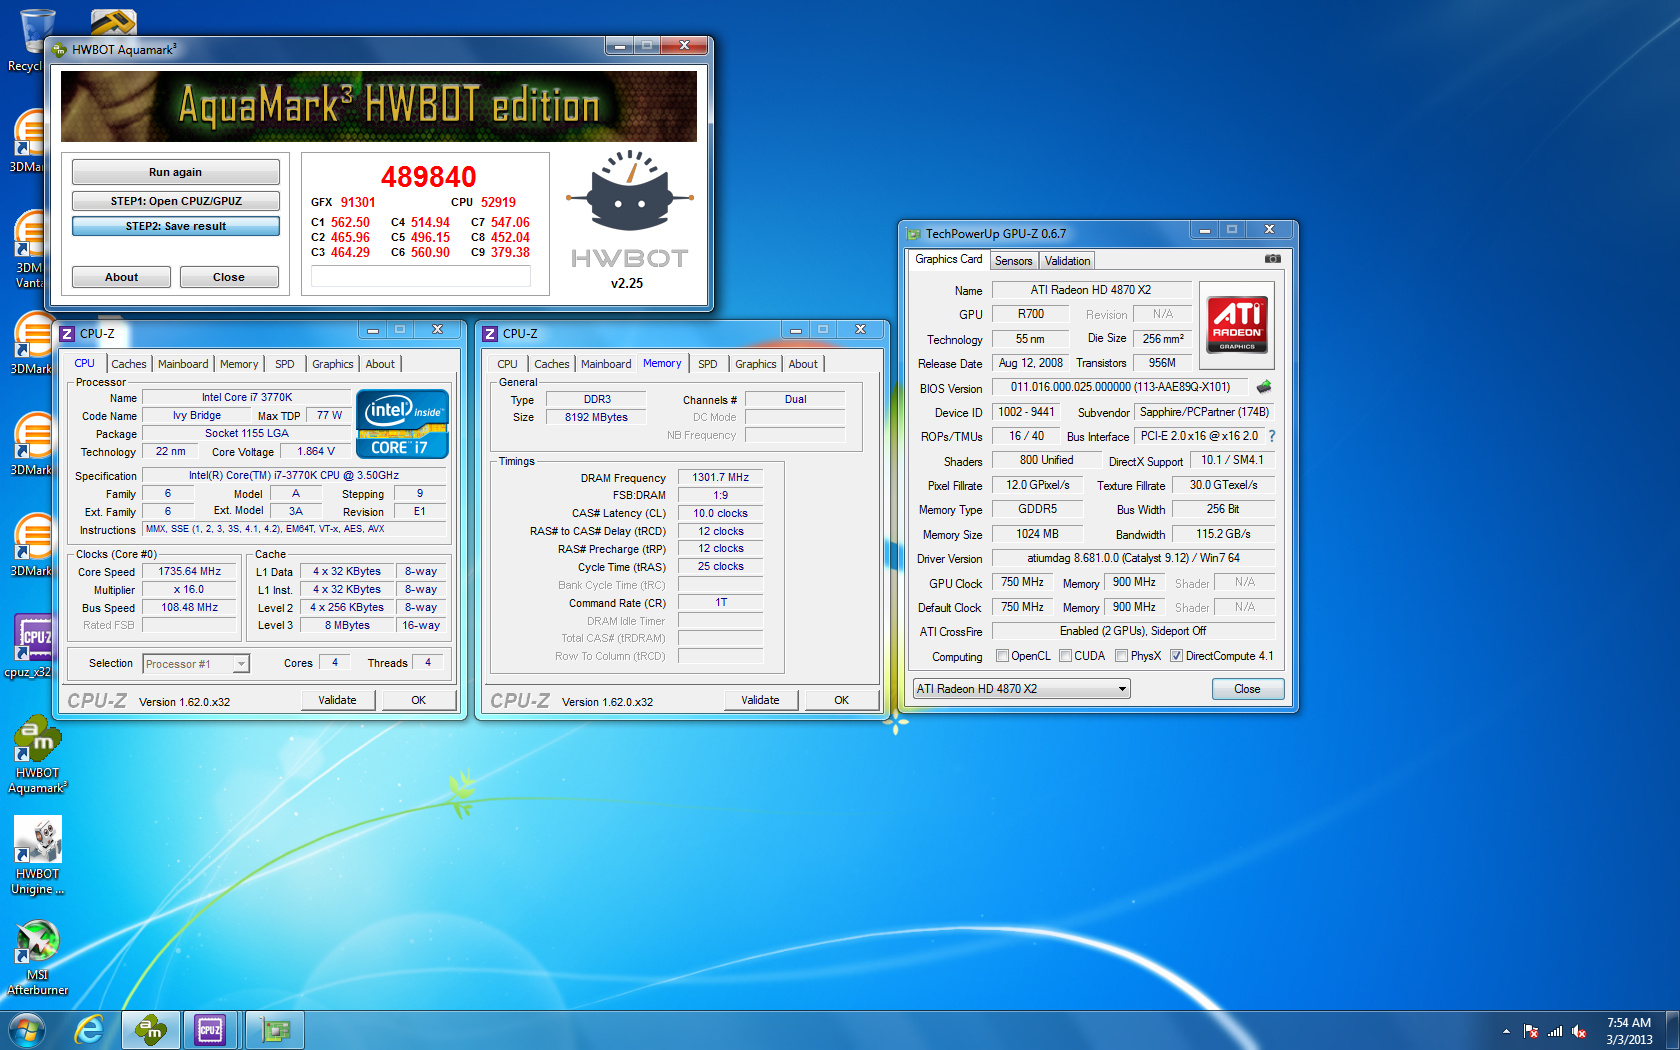
Task: Open the HWBOT Unigine desktop shortcut
Action: (x=38, y=856)
